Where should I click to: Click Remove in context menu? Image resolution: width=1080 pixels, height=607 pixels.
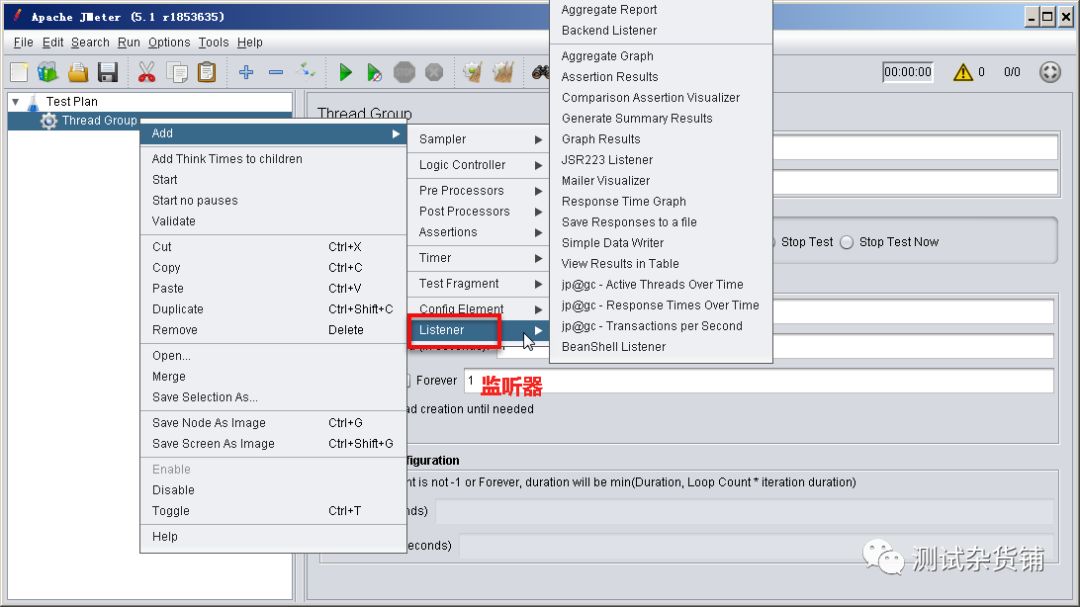click(273, 330)
